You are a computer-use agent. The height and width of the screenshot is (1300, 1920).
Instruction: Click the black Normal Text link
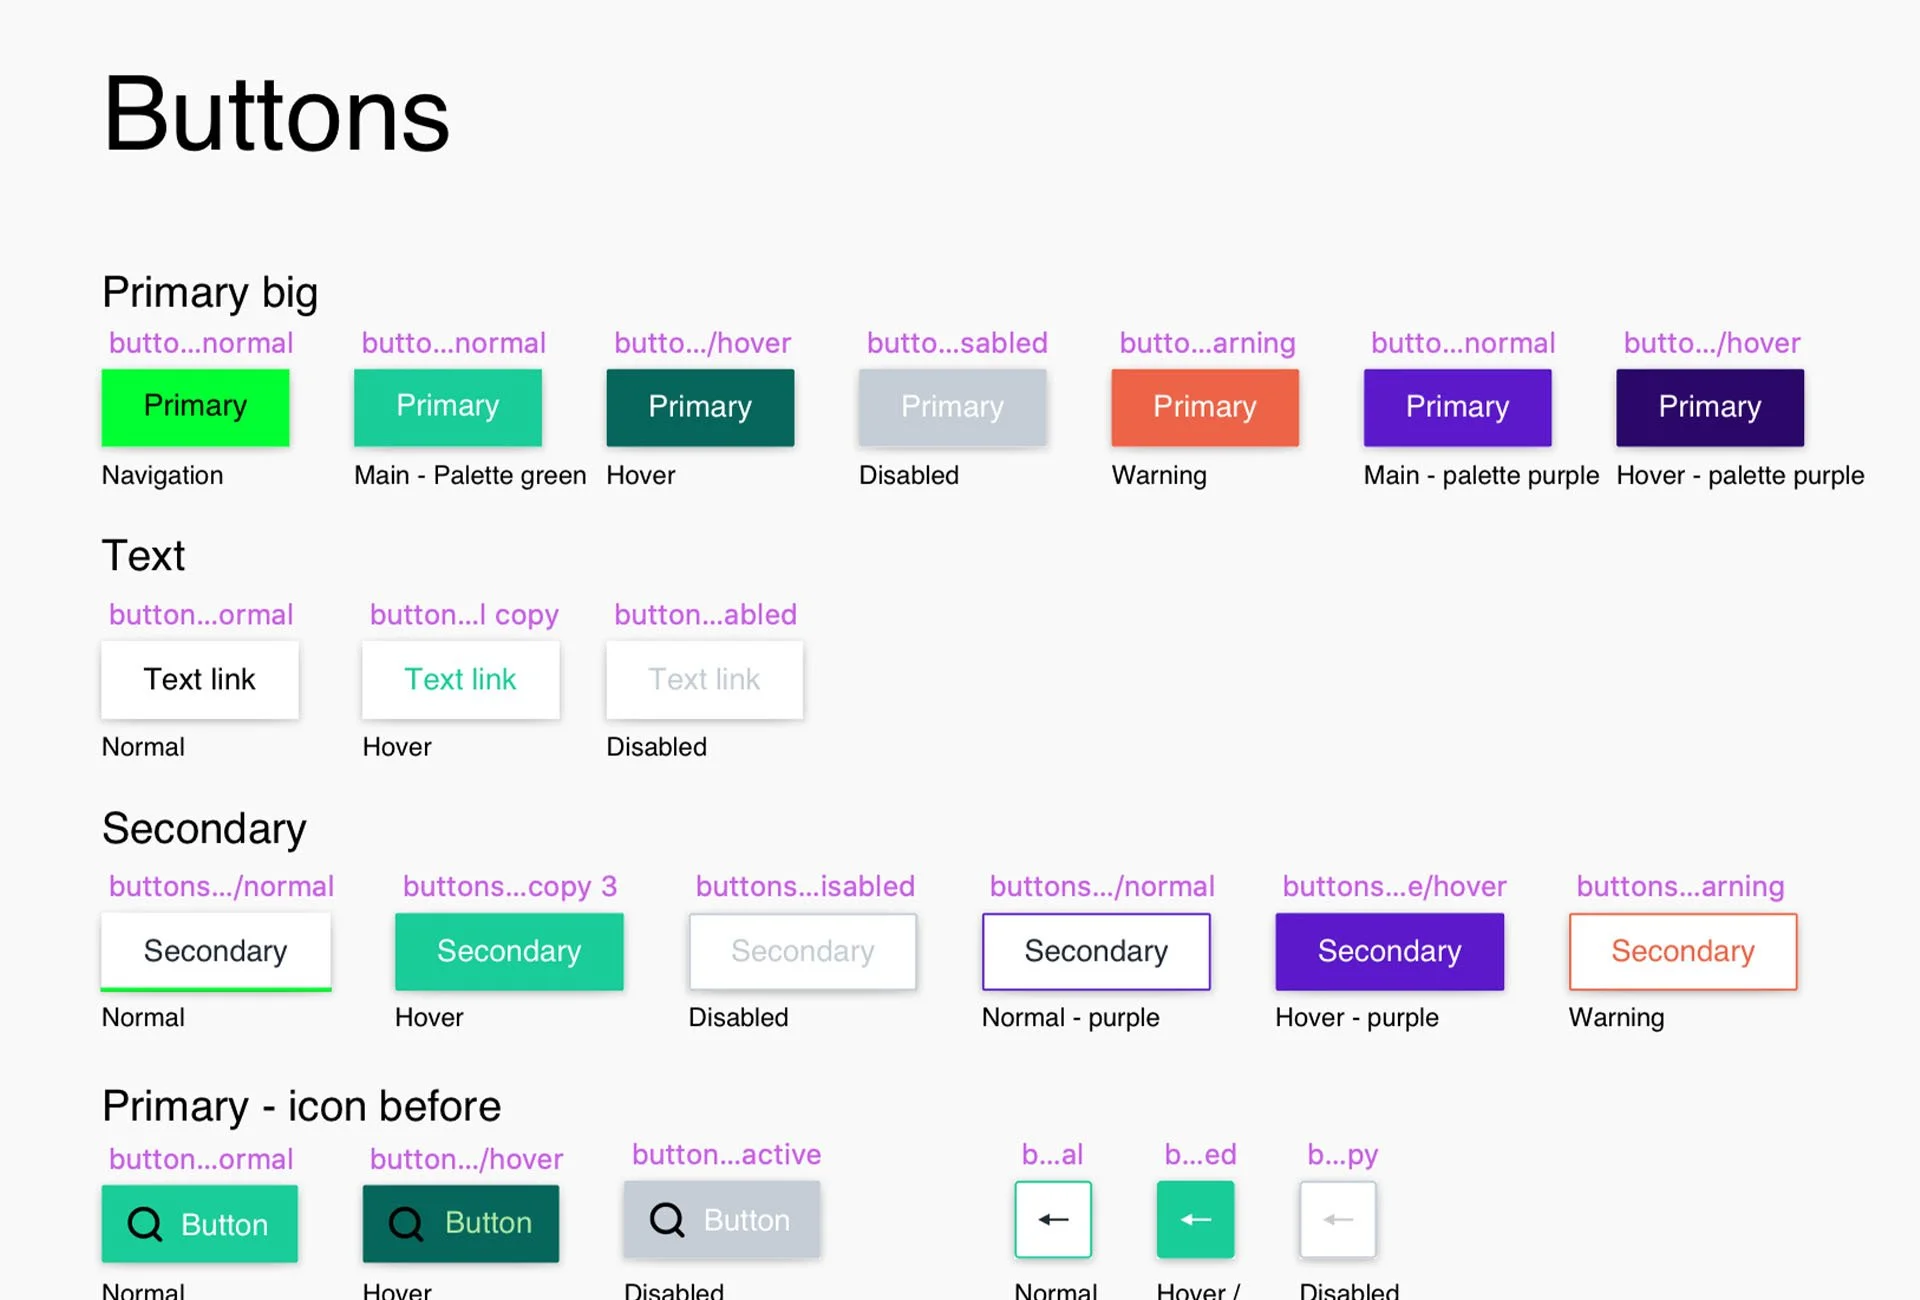pos(199,679)
